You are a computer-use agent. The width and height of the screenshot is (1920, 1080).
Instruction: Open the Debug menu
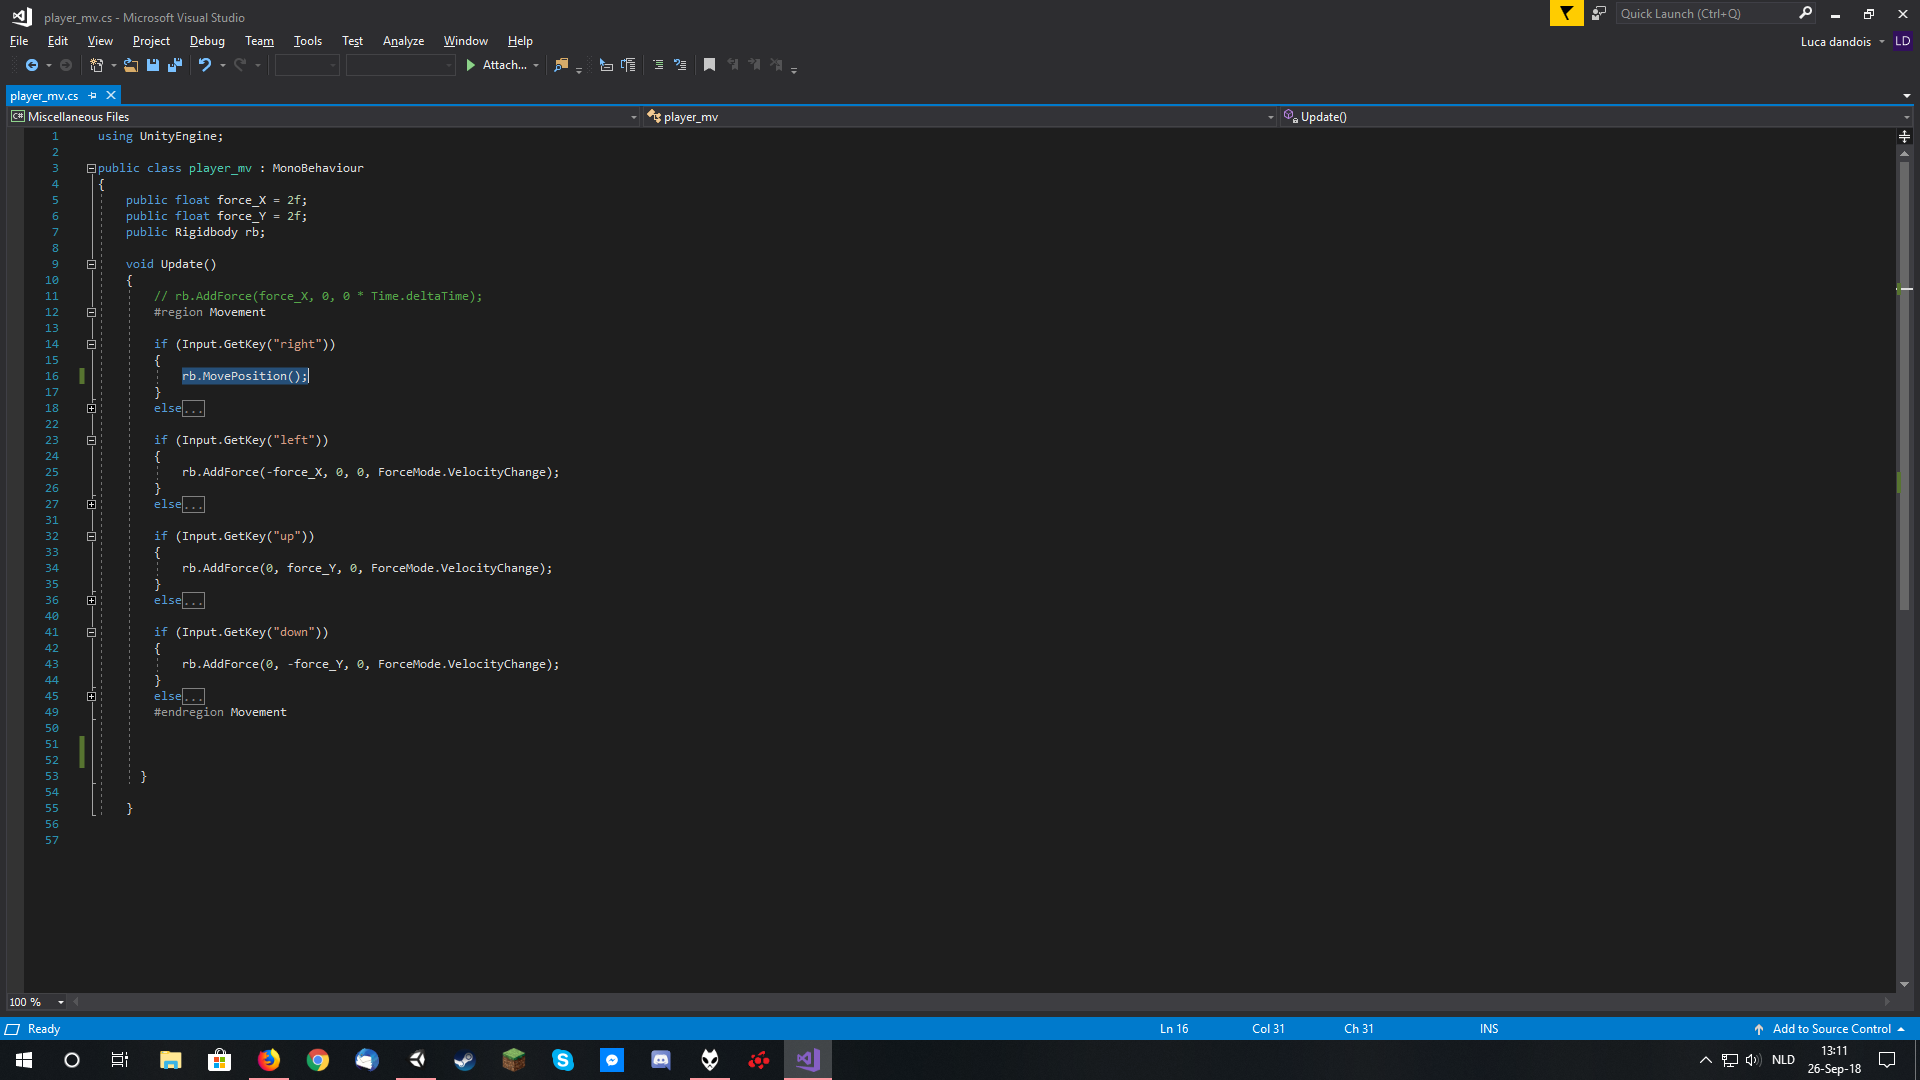pos(207,41)
